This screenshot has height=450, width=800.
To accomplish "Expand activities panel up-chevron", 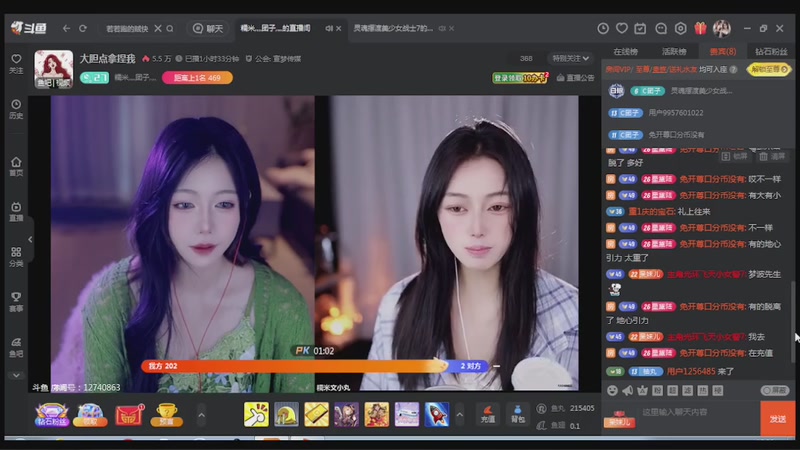I will (202, 415).
